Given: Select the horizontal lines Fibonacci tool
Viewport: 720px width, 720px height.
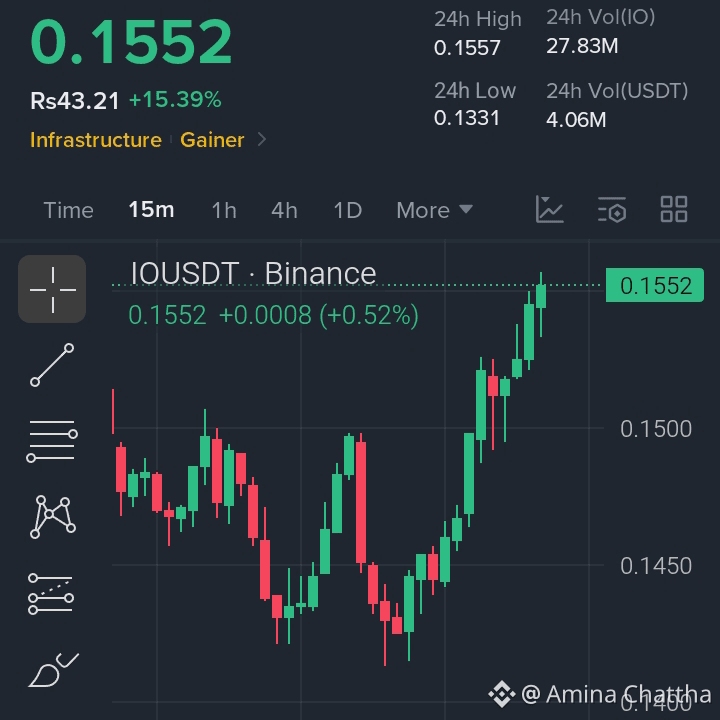Looking at the screenshot, I should point(52,441).
